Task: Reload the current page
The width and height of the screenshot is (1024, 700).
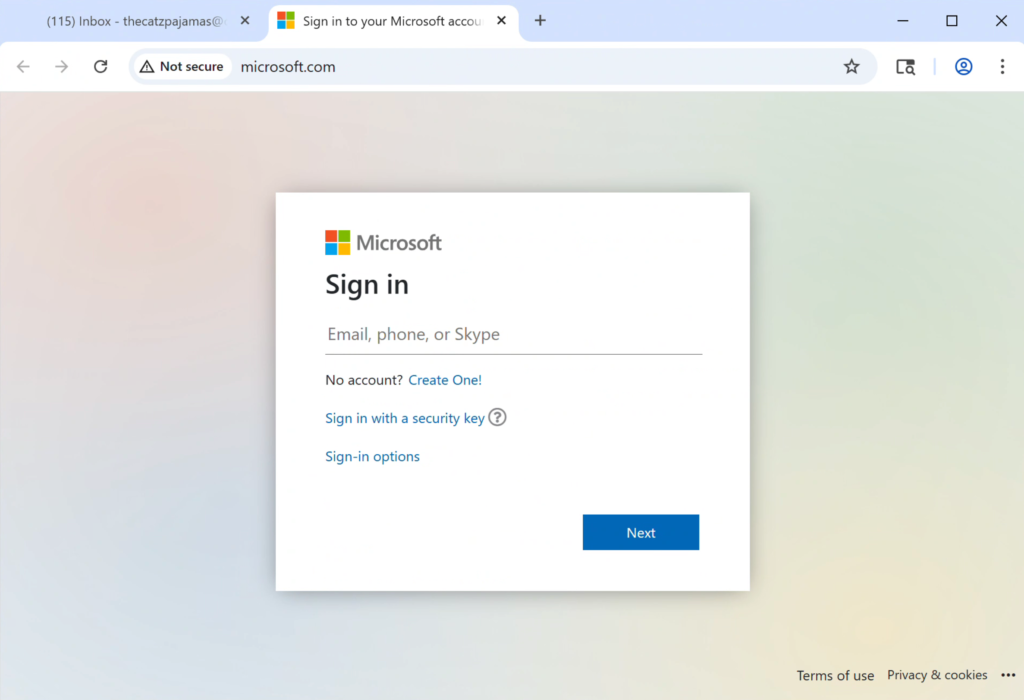Action: tap(101, 67)
